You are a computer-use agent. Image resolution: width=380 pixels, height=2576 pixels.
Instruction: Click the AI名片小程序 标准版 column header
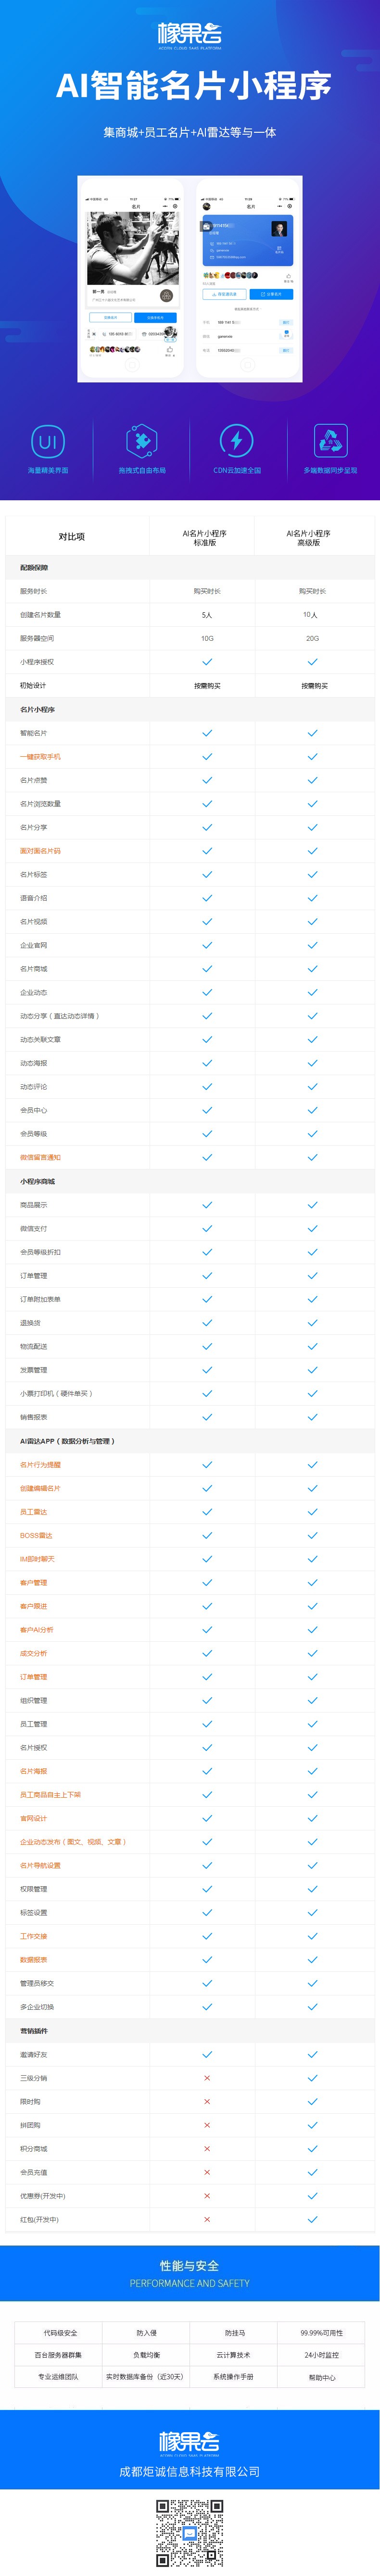tap(204, 538)
